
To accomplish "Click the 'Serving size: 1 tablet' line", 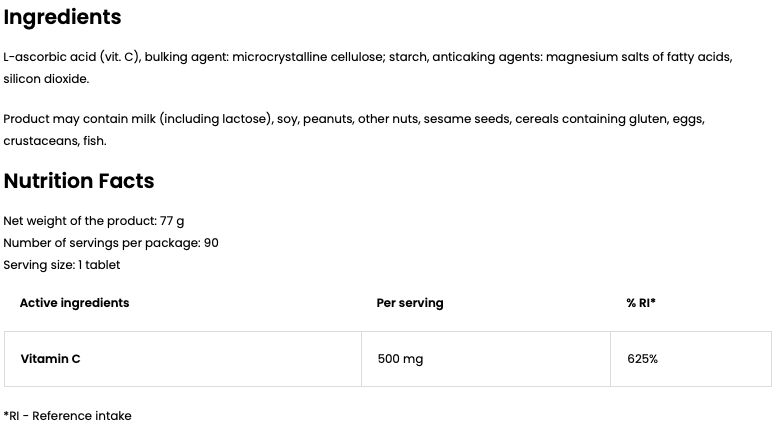I will [x=62, y=265].
